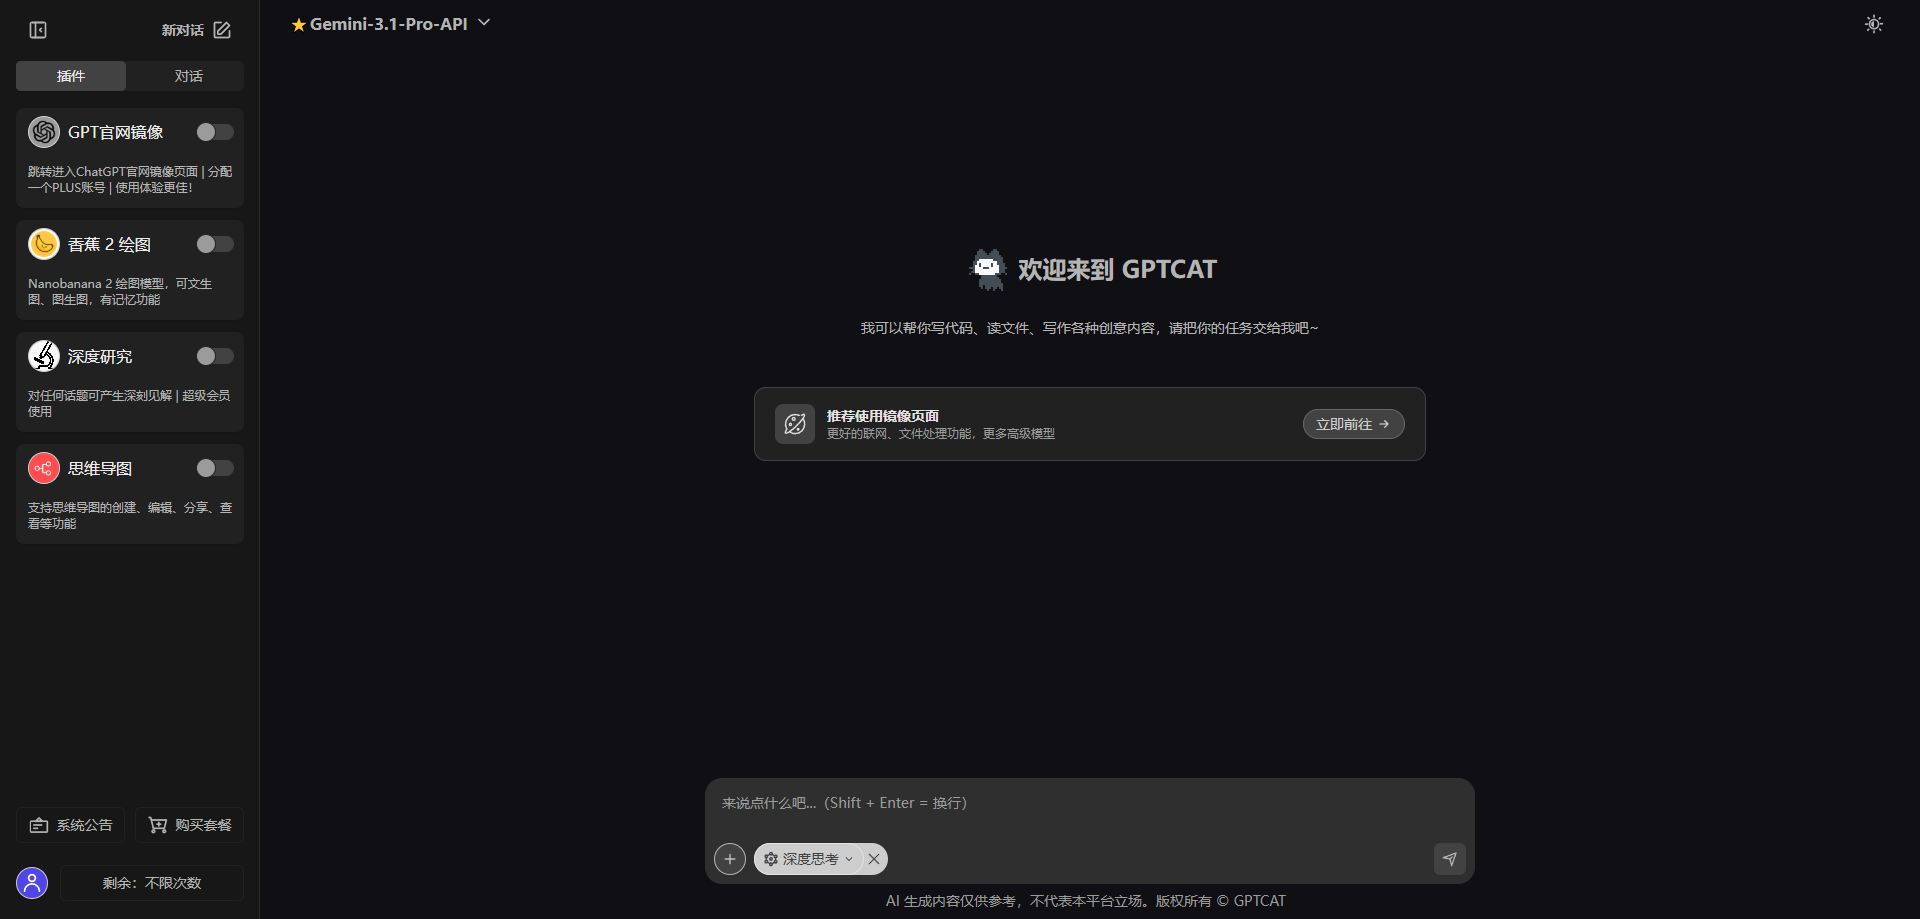The width and height of the screenshot is (1920, 919).
Task: Go to mirror via 立即前往 button
Action: pyautogui.click(x=1353, y=424)
